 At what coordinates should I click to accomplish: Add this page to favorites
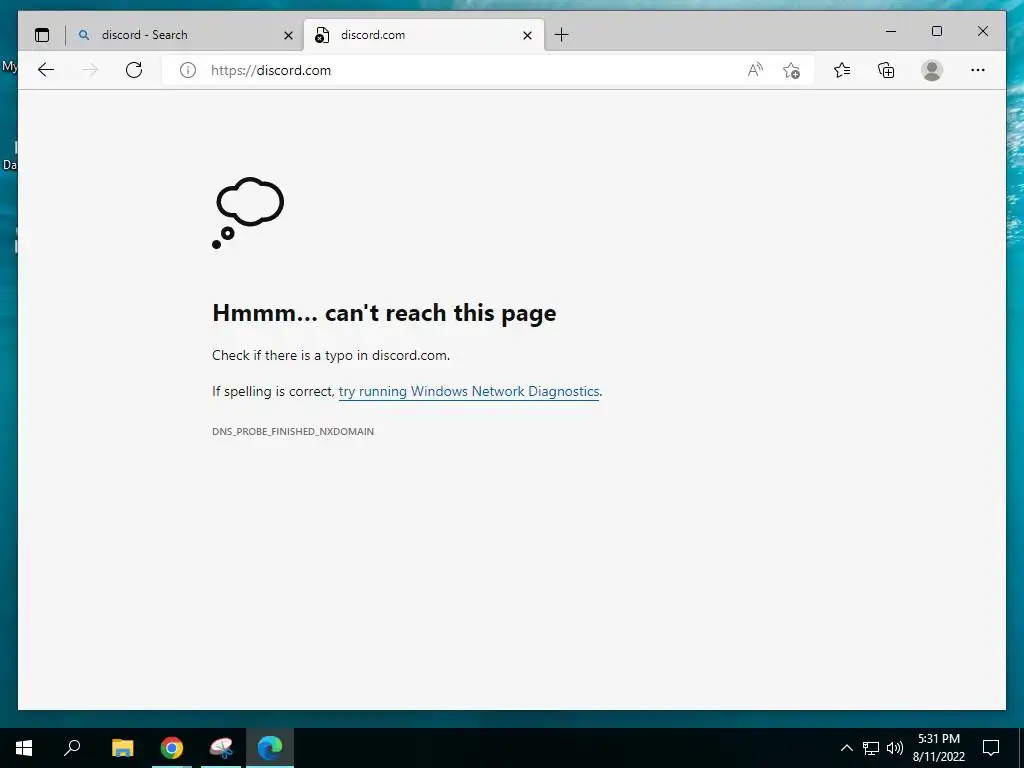click(792, 70)
